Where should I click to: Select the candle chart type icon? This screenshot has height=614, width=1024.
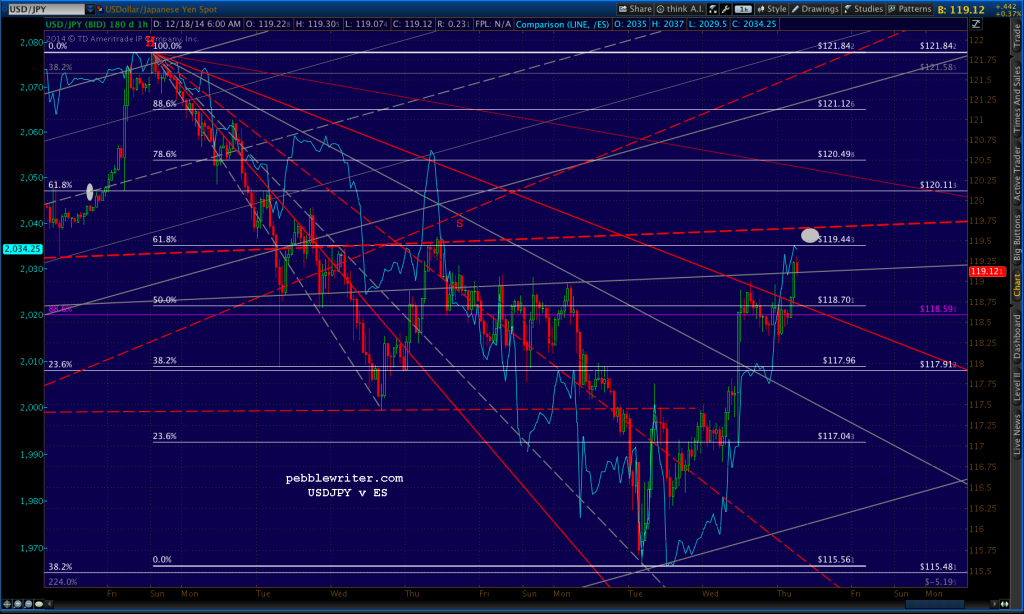pyautogui.click(x=713, y=7)
